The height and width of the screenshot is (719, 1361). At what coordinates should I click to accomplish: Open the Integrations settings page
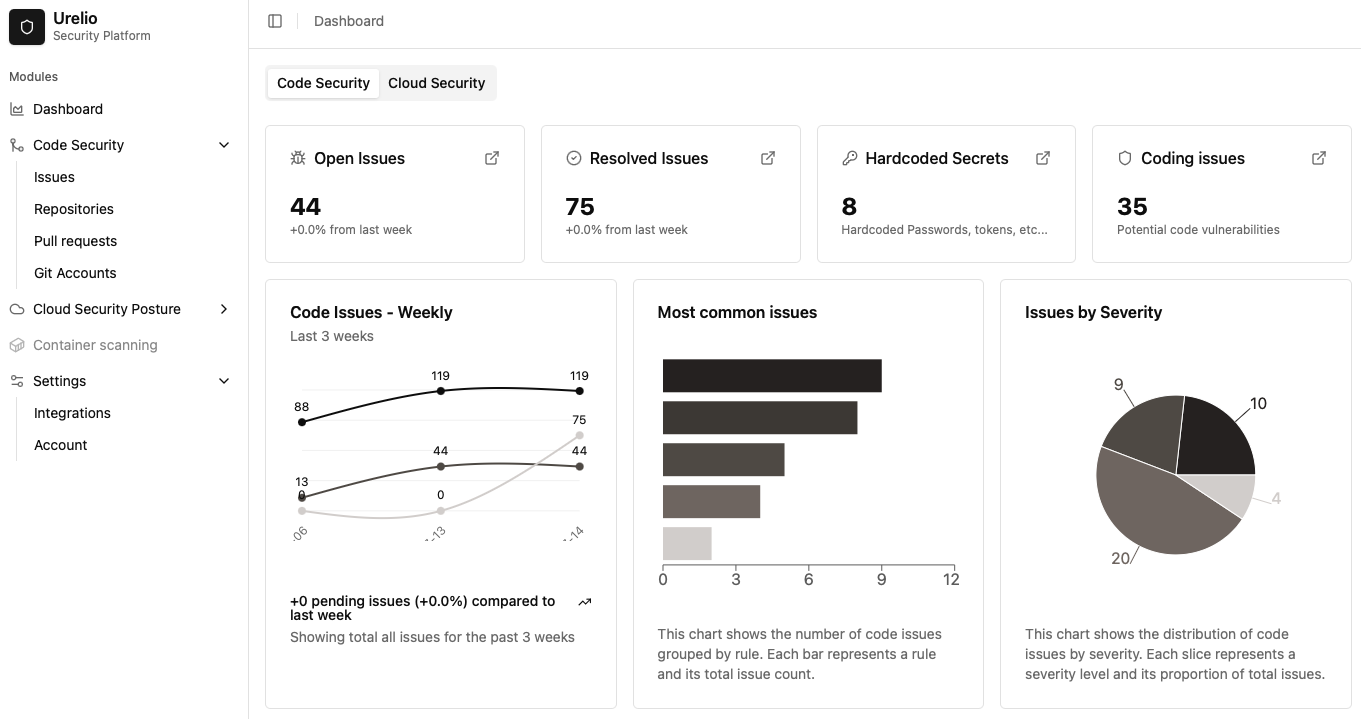[x=72, y=413]
